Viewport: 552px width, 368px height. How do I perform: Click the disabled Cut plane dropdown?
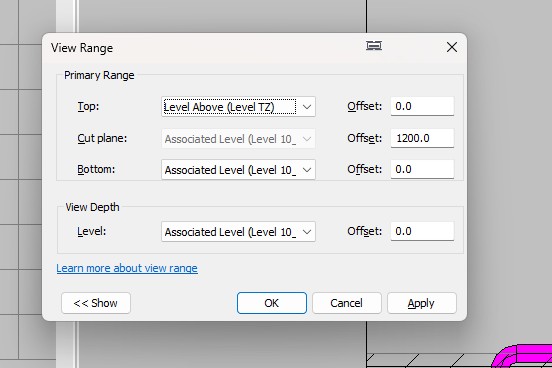click(238, 139)
